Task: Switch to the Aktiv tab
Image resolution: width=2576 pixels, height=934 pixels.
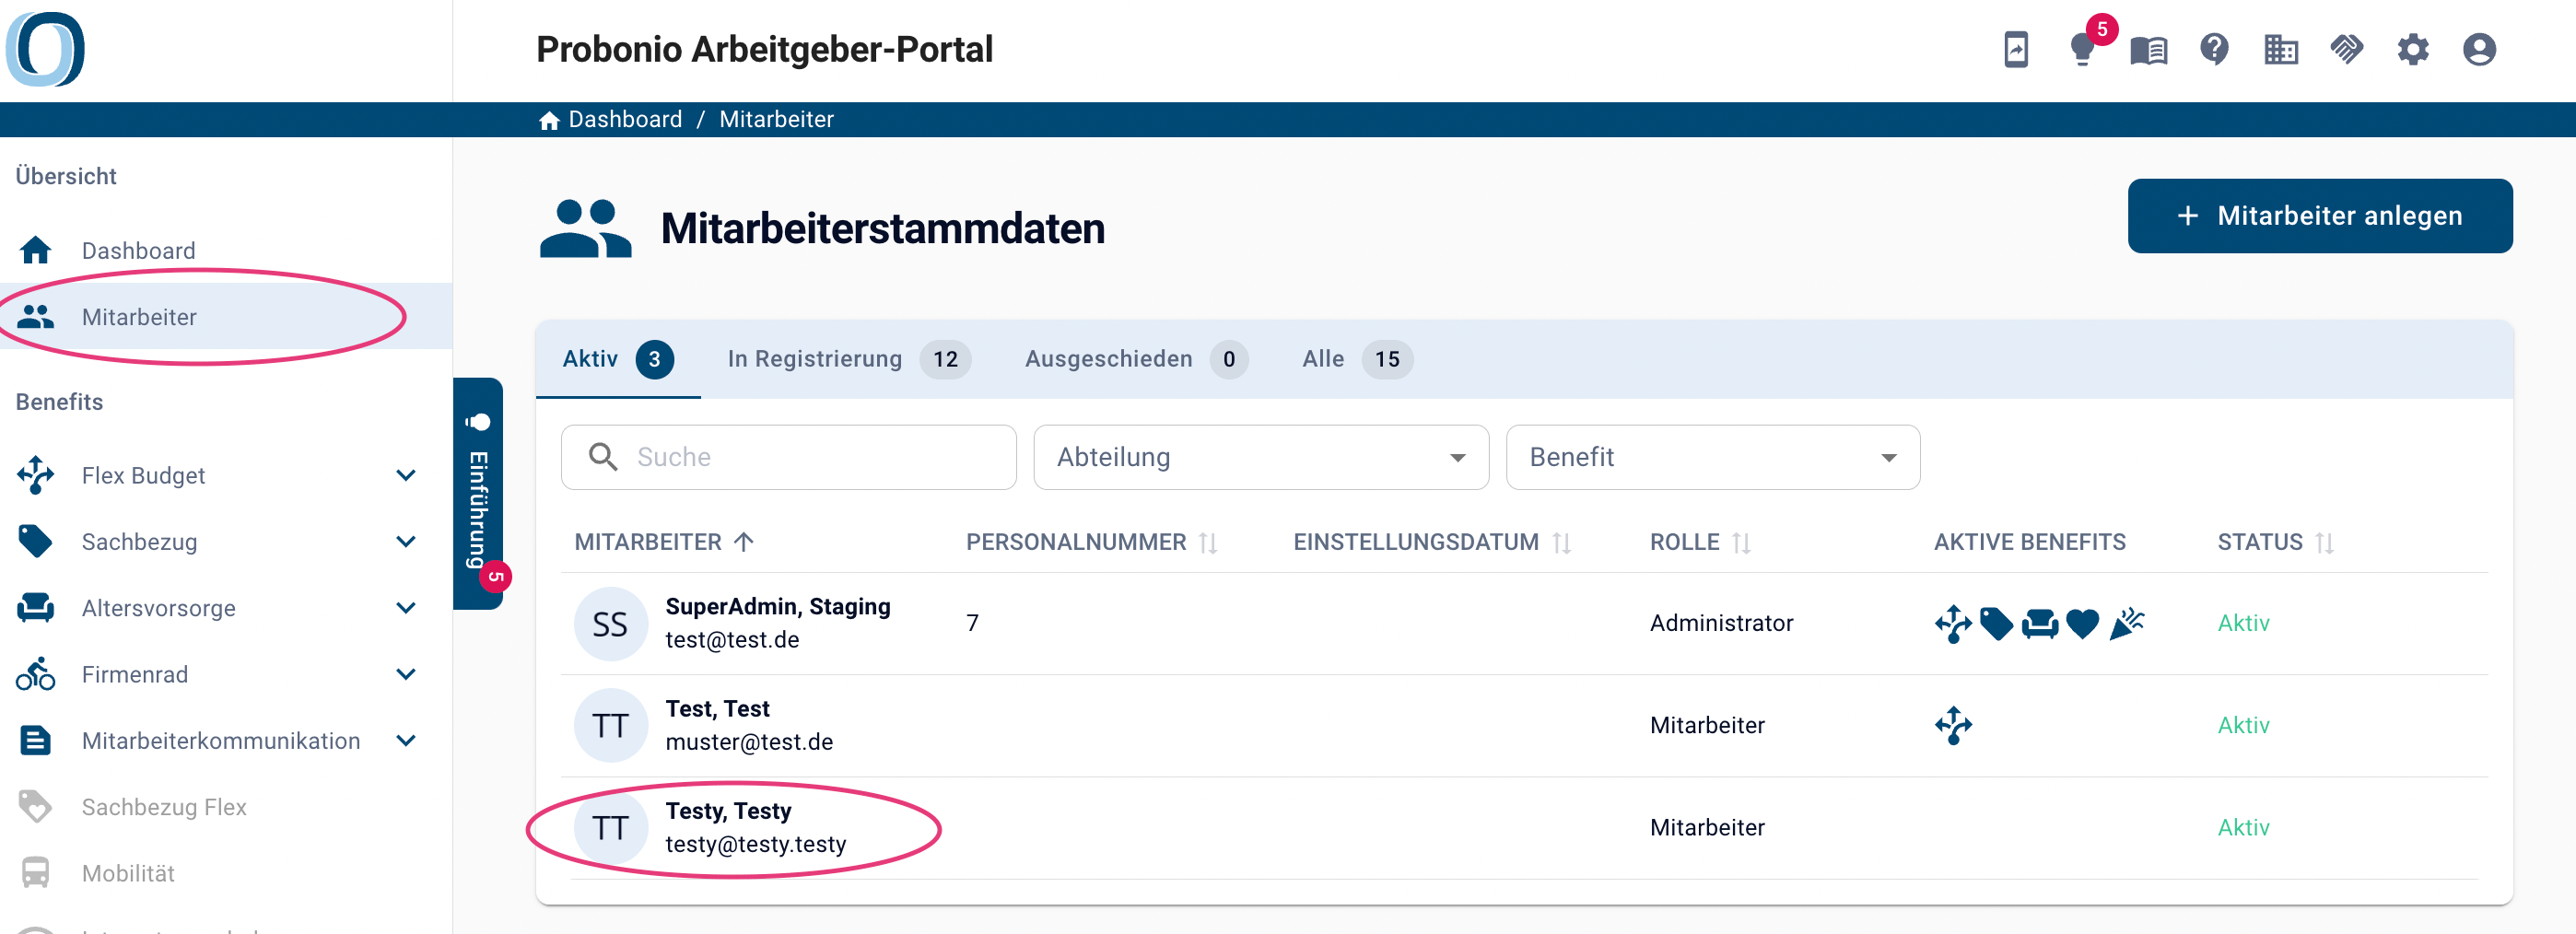Action: coord(618,358)
